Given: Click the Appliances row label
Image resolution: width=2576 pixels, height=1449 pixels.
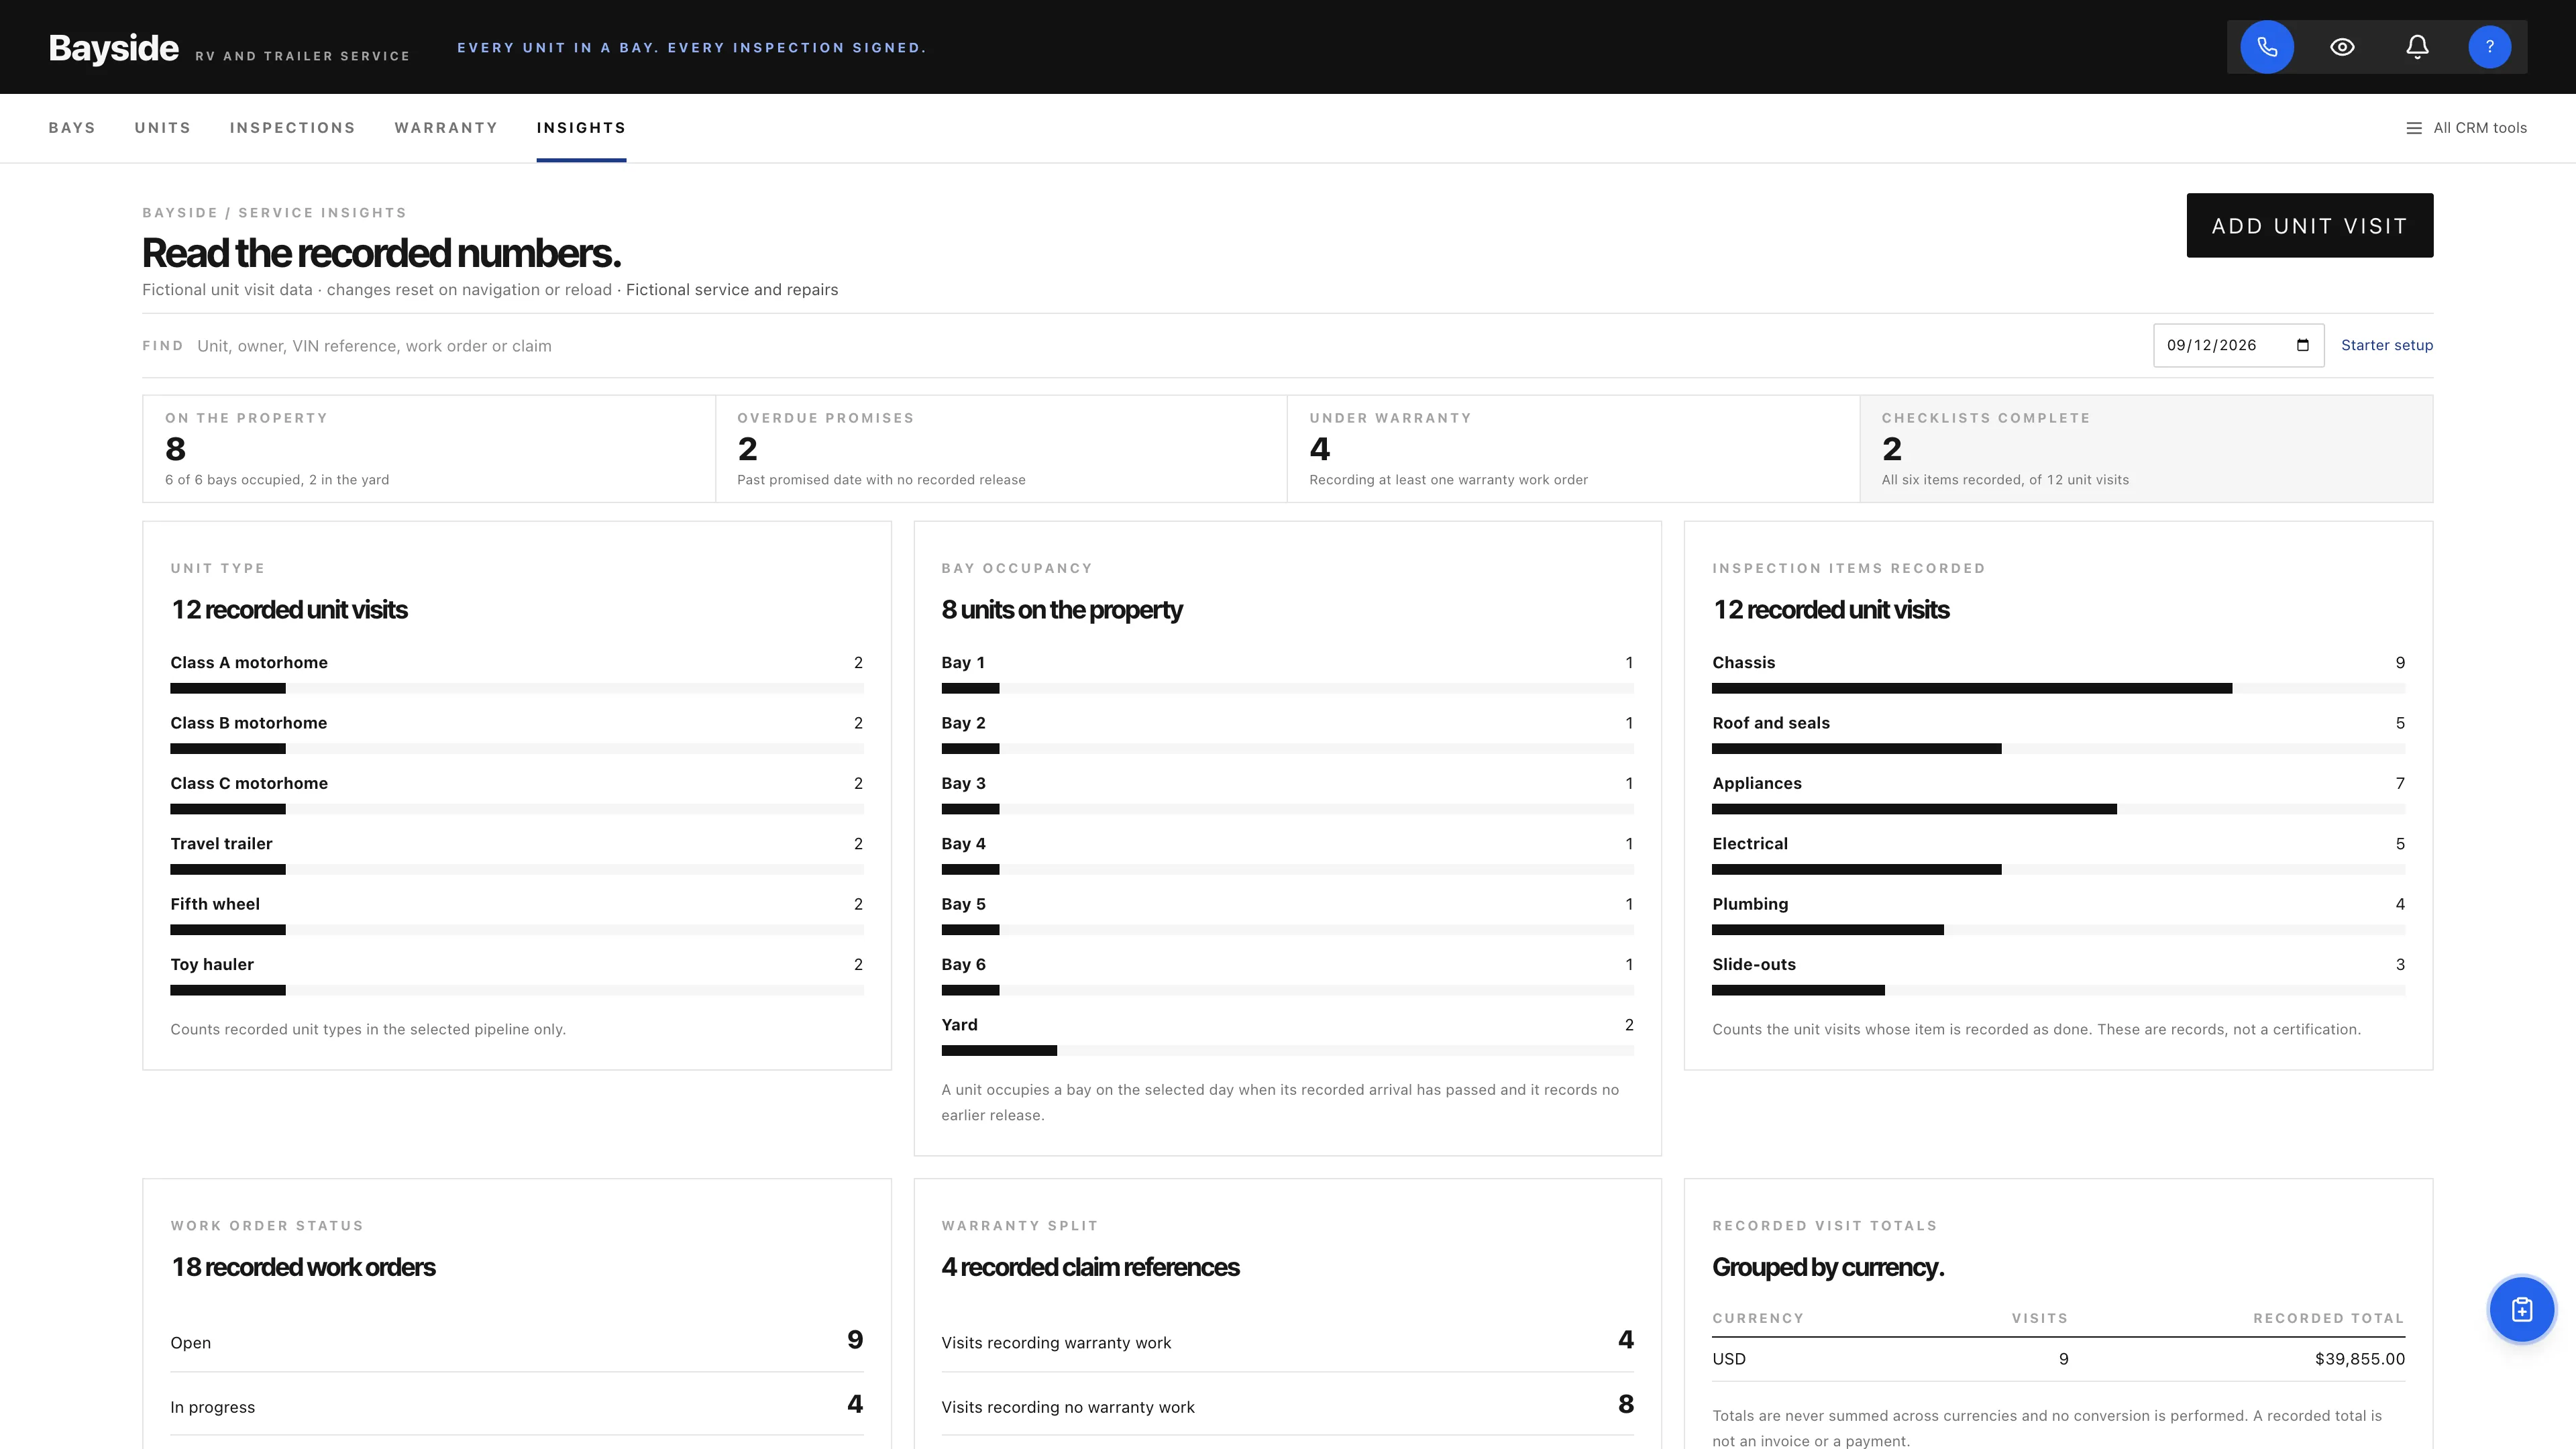Looking at the screenshot, I should [x=1757, y=783].
